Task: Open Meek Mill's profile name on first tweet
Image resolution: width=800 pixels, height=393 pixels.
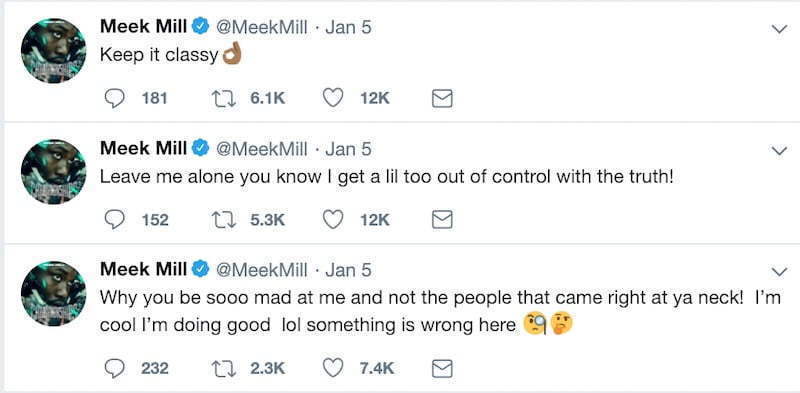Action: click(143, 27)
